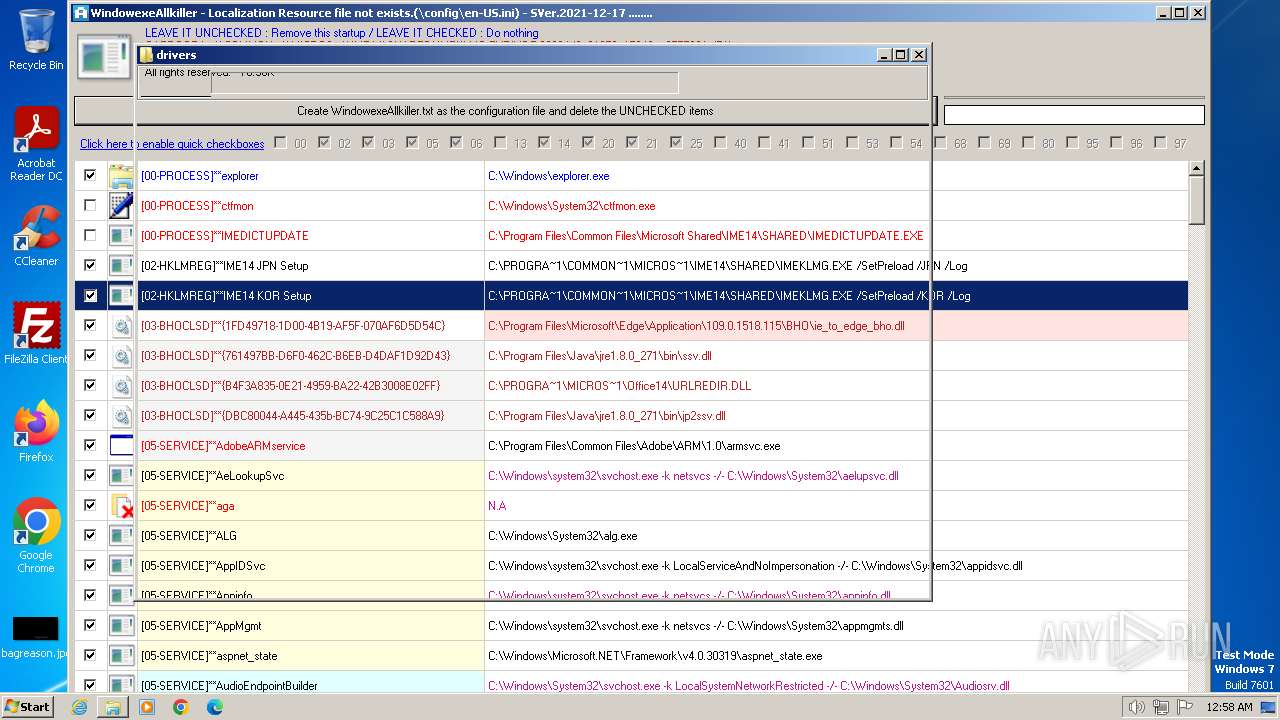1280x720 pixels.
Task: Click the empty text field beside Create button
Action: pos(1074,115)
